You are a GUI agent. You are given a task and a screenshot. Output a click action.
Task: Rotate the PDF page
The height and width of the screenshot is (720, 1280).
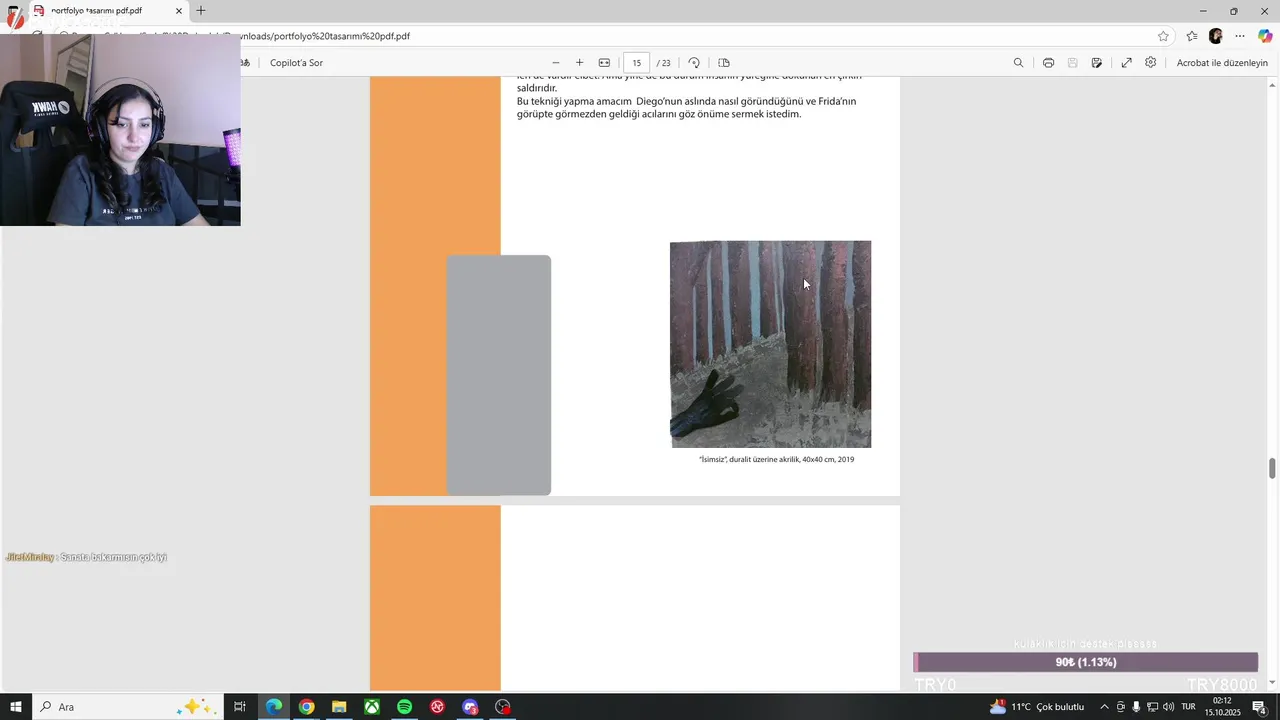point(694,63)
